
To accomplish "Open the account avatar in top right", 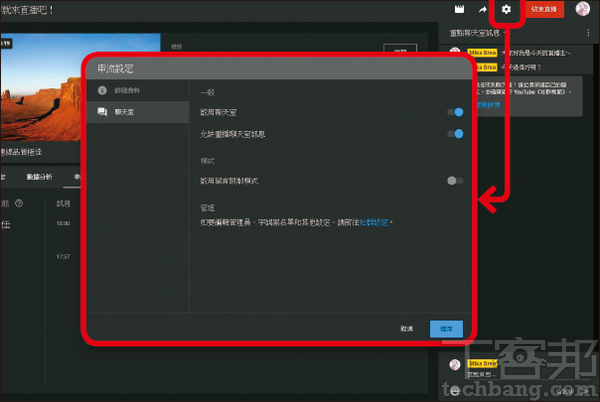I will point(583,9).
